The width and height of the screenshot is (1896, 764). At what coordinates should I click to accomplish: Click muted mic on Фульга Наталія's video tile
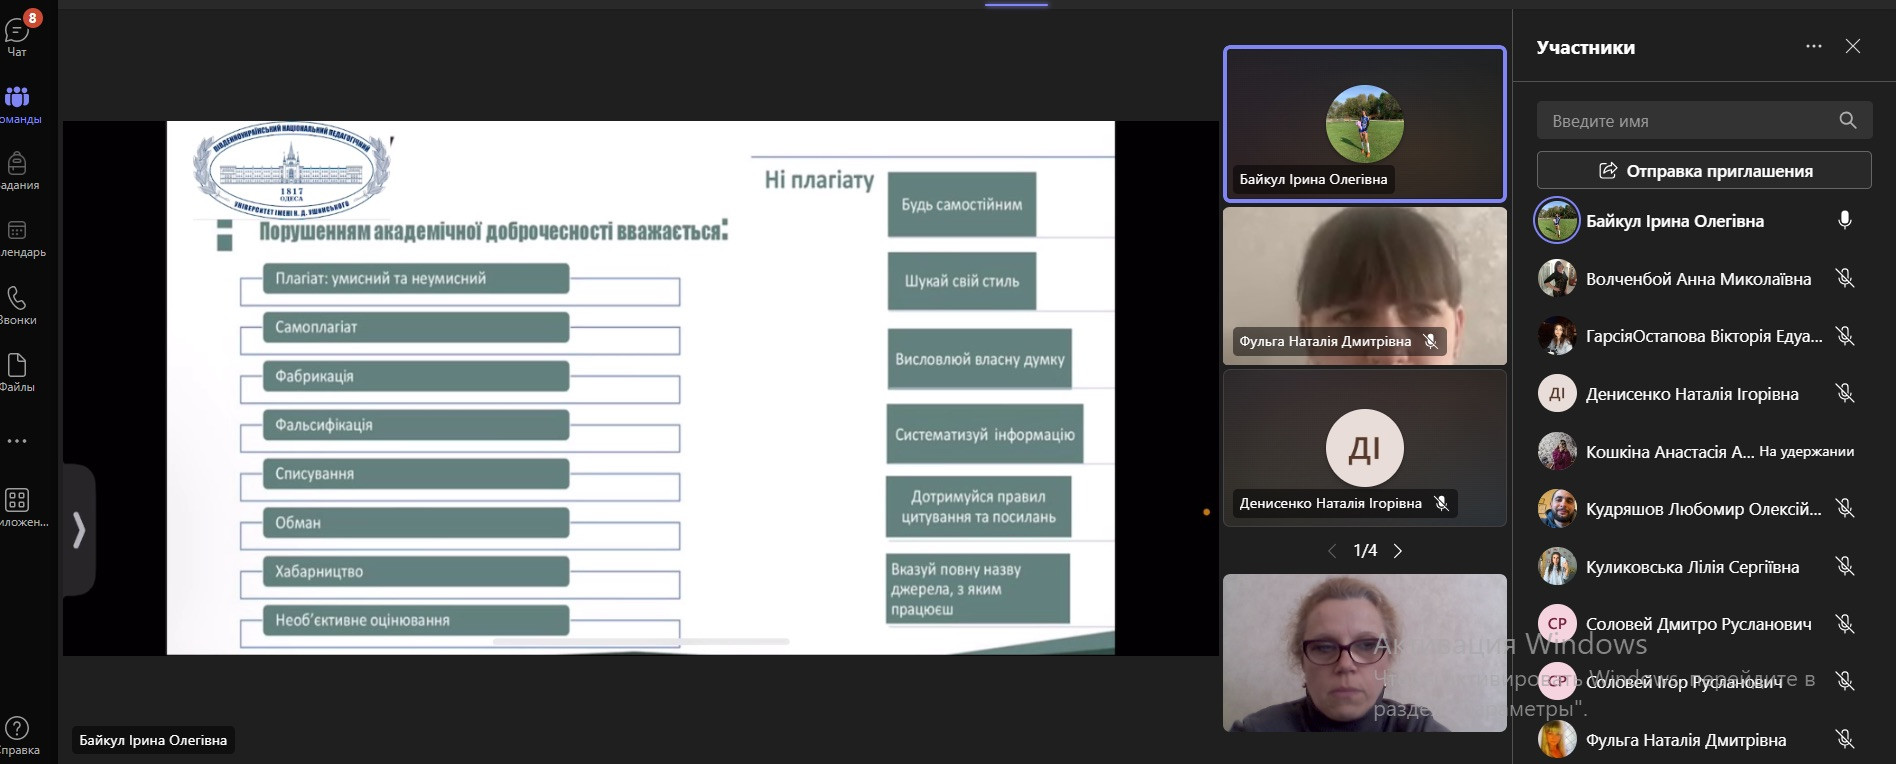click(x=1431, y=341)
